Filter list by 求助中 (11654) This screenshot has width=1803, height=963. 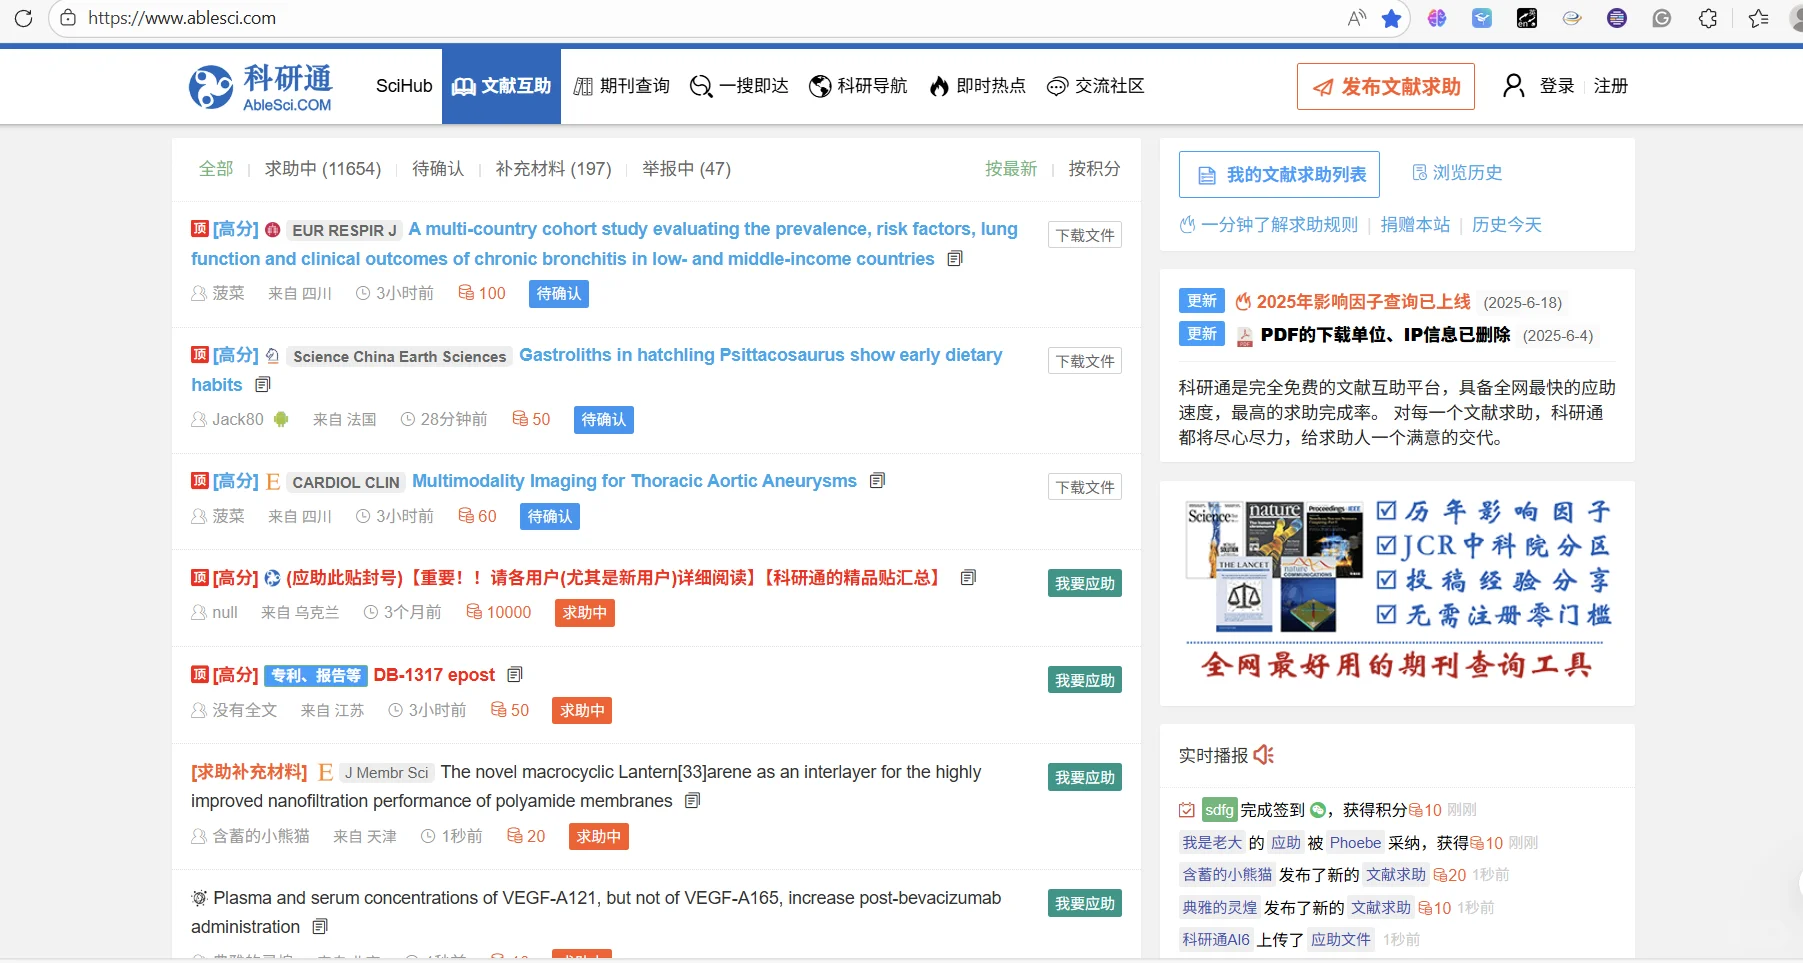click(323, 169)
